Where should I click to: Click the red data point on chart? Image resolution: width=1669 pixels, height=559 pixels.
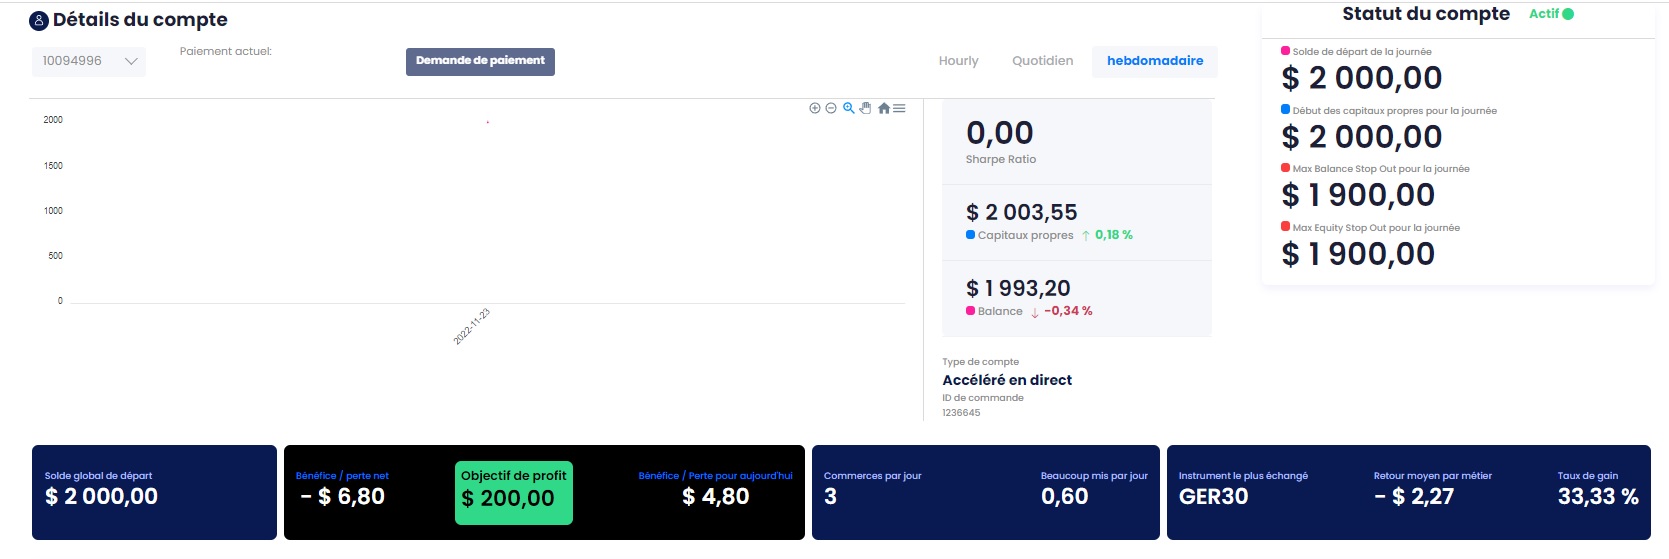coord(488,122)
